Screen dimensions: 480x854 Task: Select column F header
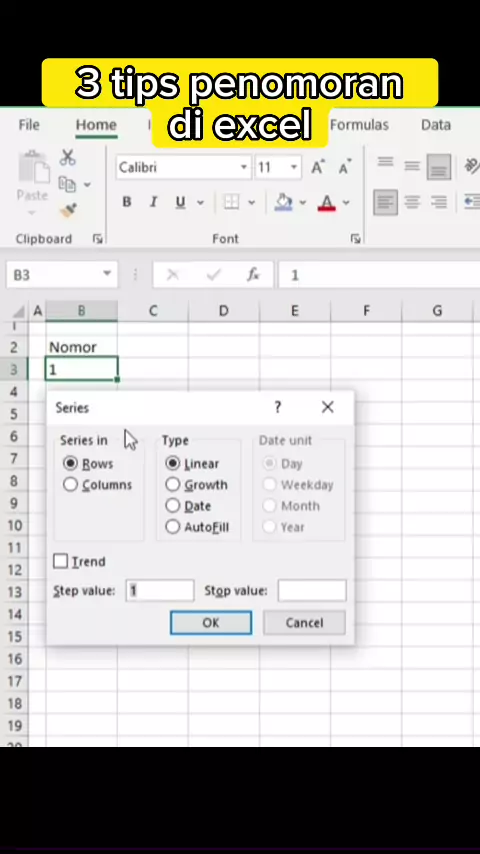click(366, 311)
